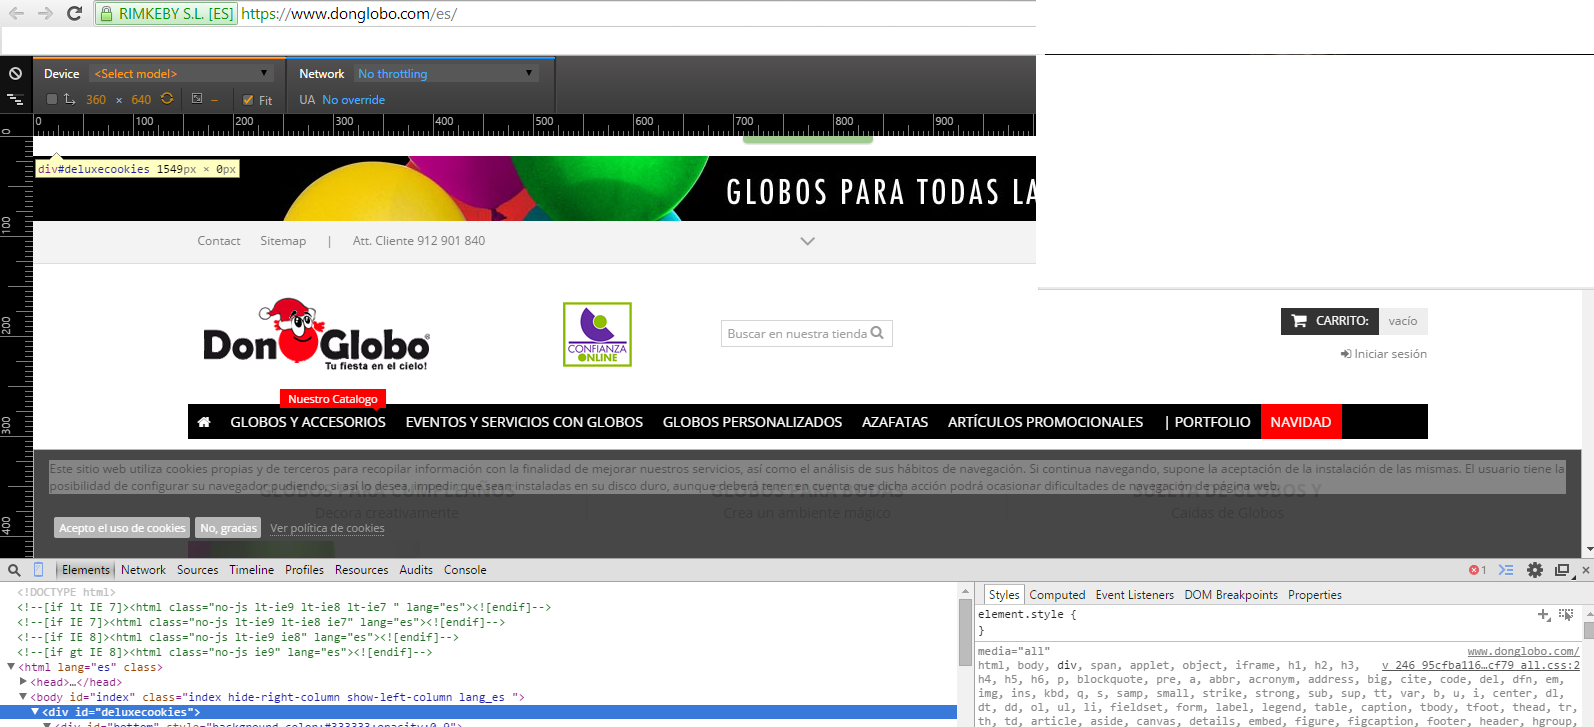The width and height of the screenshot is (1594, 727).
Task: Open DevTools settings gear
Action: (1534, 570)
